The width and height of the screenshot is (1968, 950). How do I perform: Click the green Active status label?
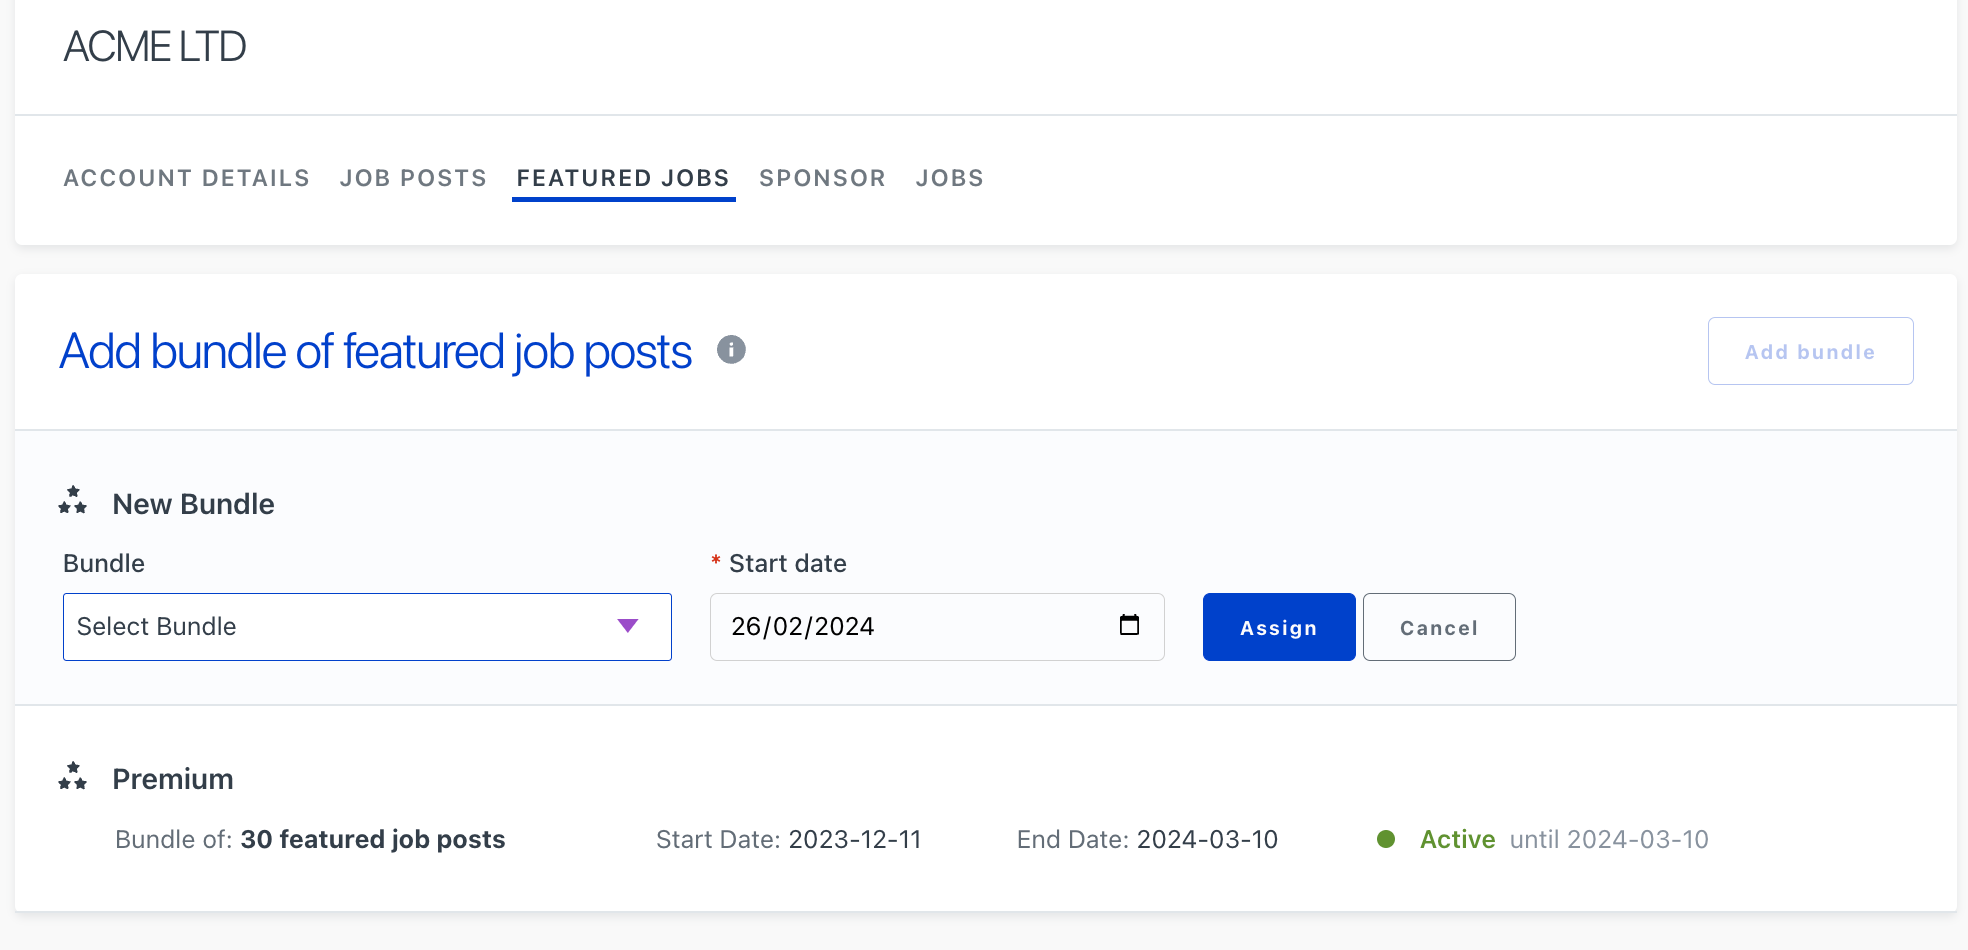pos(1458,839)
